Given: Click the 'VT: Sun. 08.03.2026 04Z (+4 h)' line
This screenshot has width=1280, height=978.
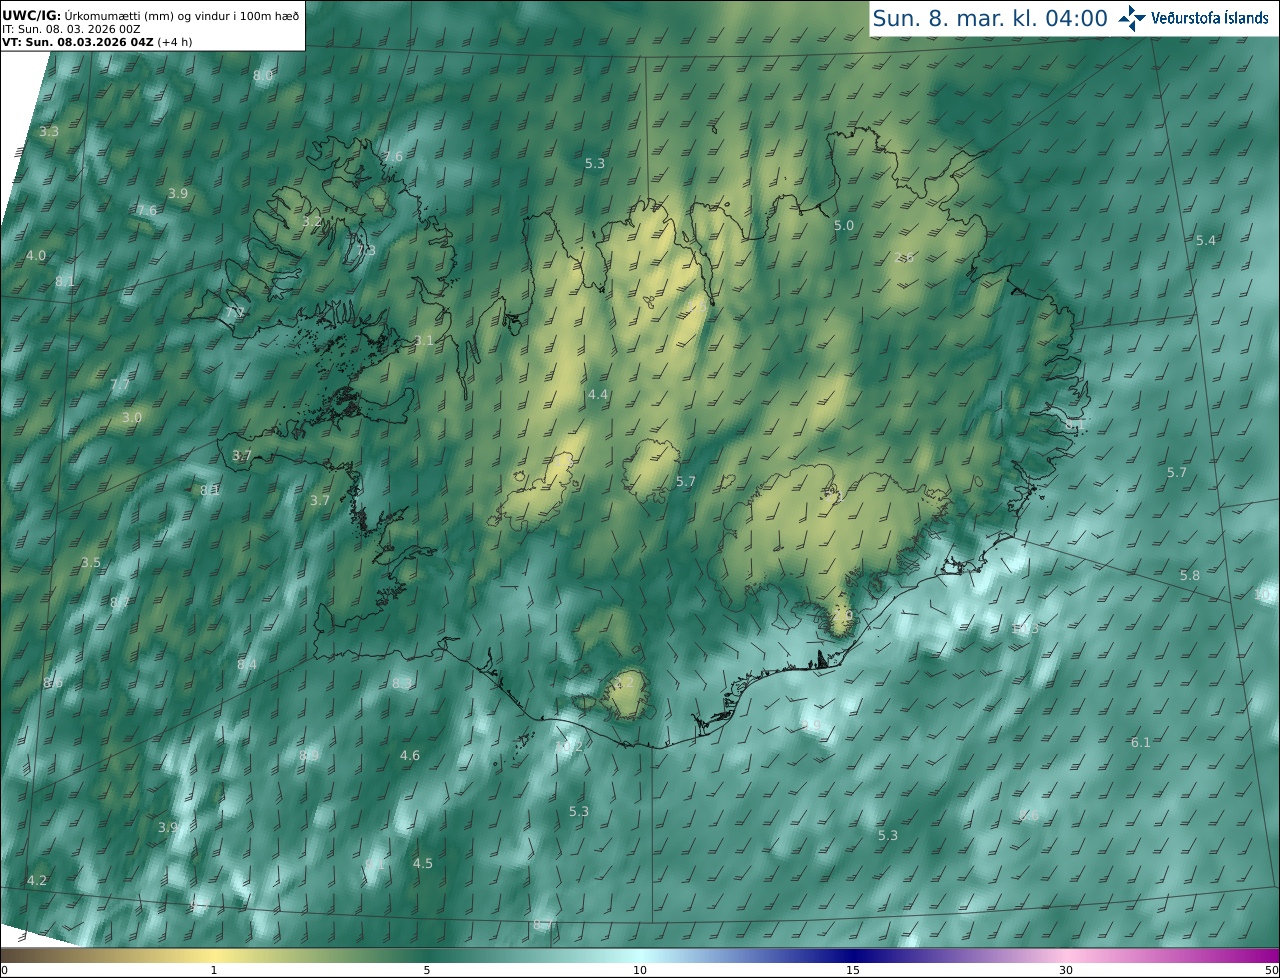Looking at the screenshot, I should 97,42.
